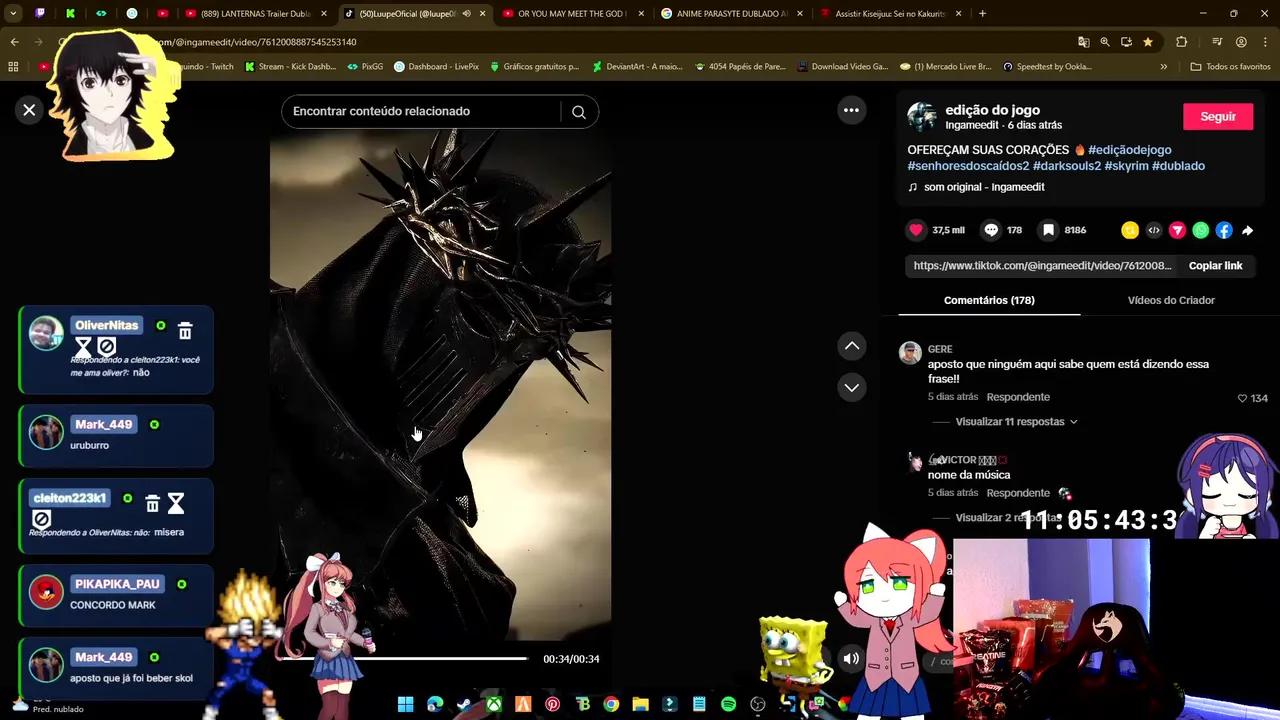Open the Todos os favoritos folder
1280x720 pixels.
point(1230,67)
